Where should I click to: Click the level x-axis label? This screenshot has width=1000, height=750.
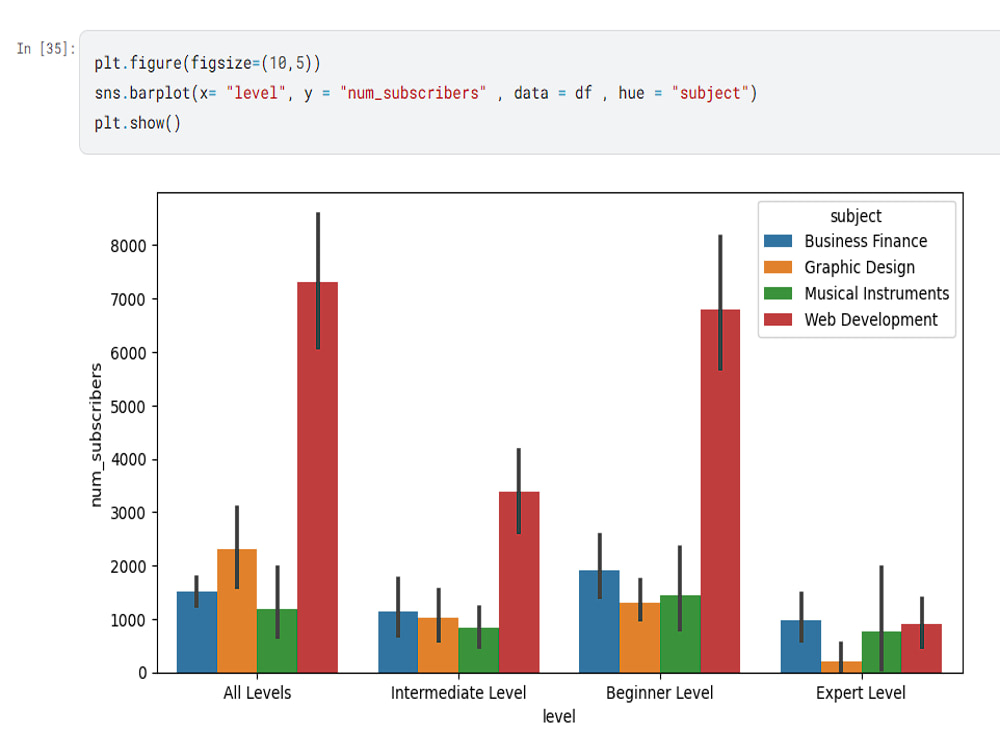click(x=559, y=716)
